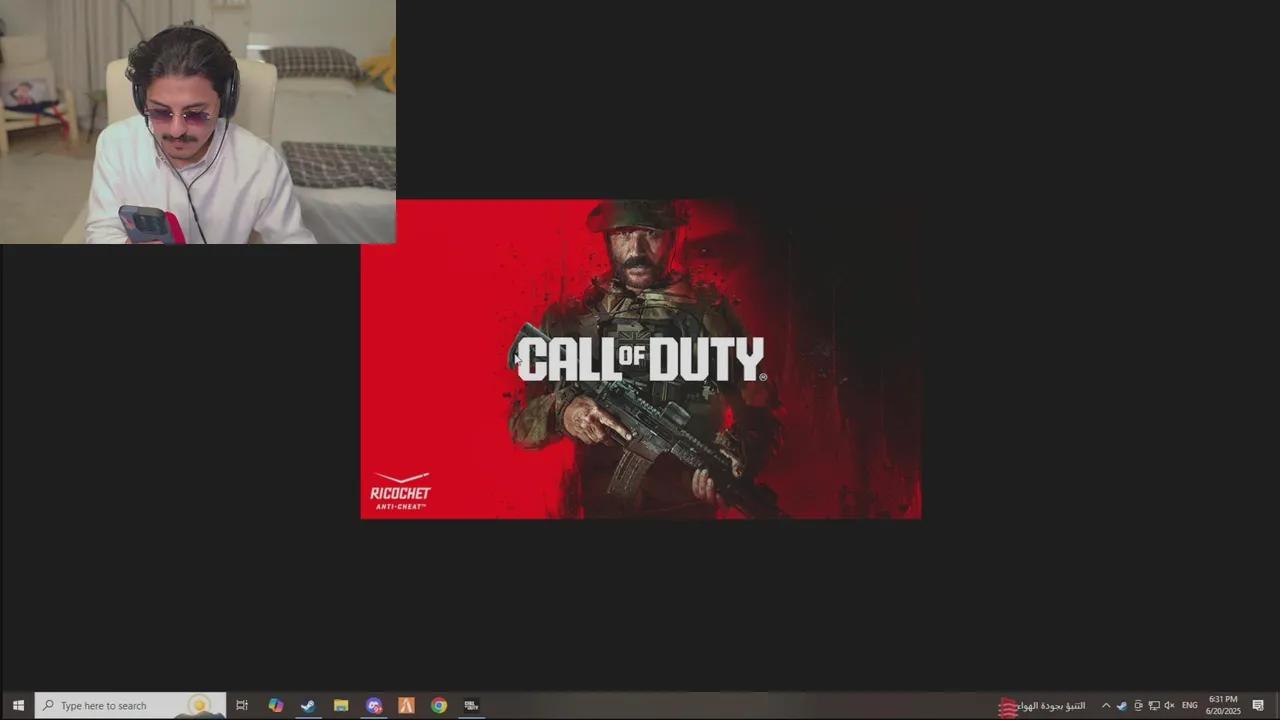Open Task View from the taskbar

242,705
